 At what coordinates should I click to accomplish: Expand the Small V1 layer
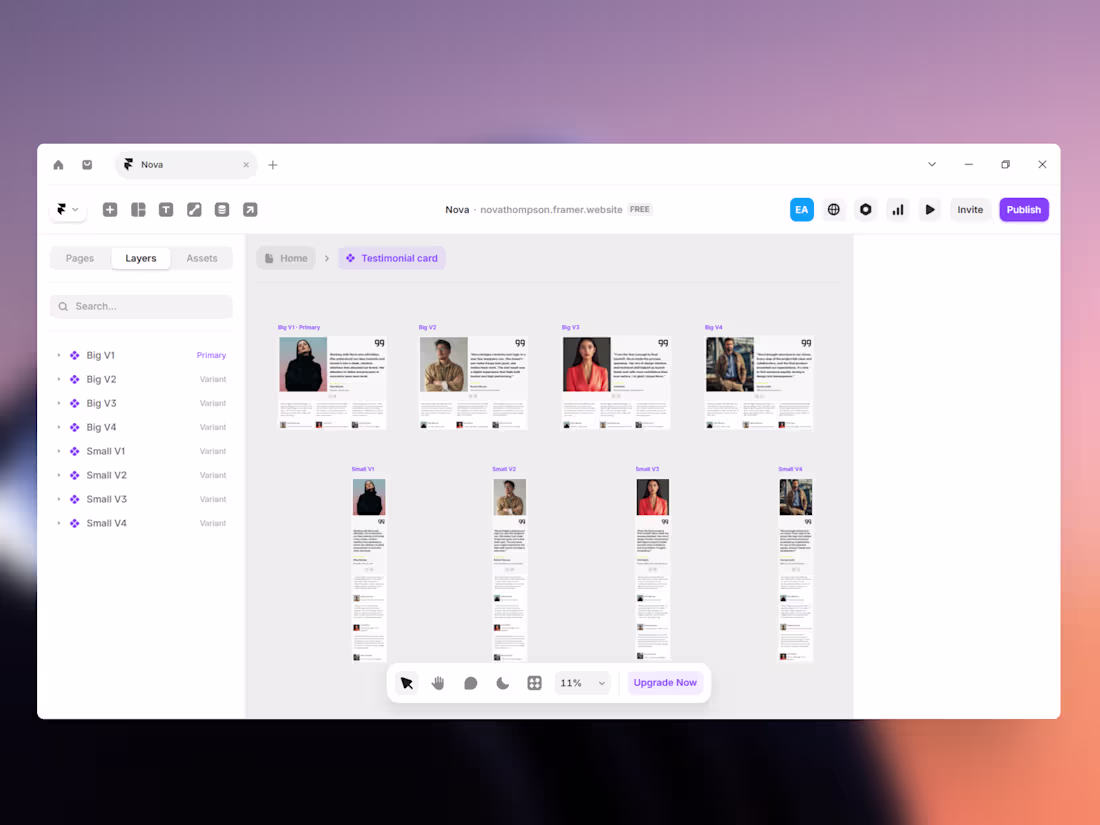click(x=59, y=451)
